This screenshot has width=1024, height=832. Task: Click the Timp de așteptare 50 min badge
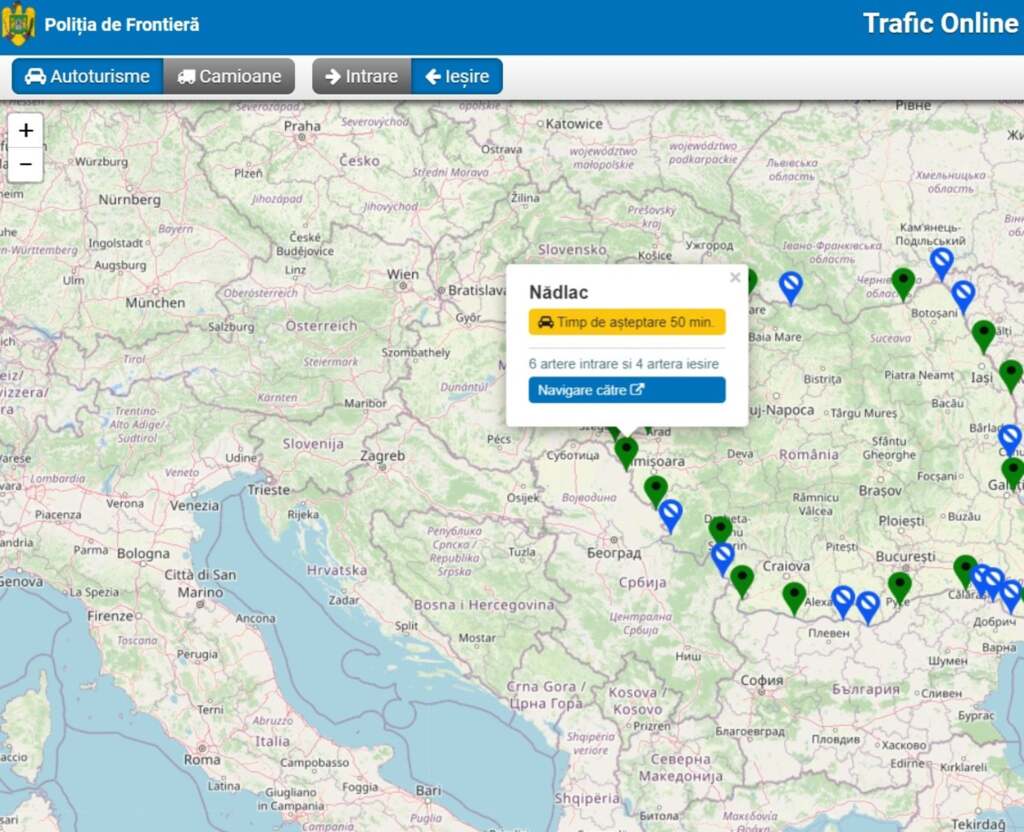[x=626, y=322]
